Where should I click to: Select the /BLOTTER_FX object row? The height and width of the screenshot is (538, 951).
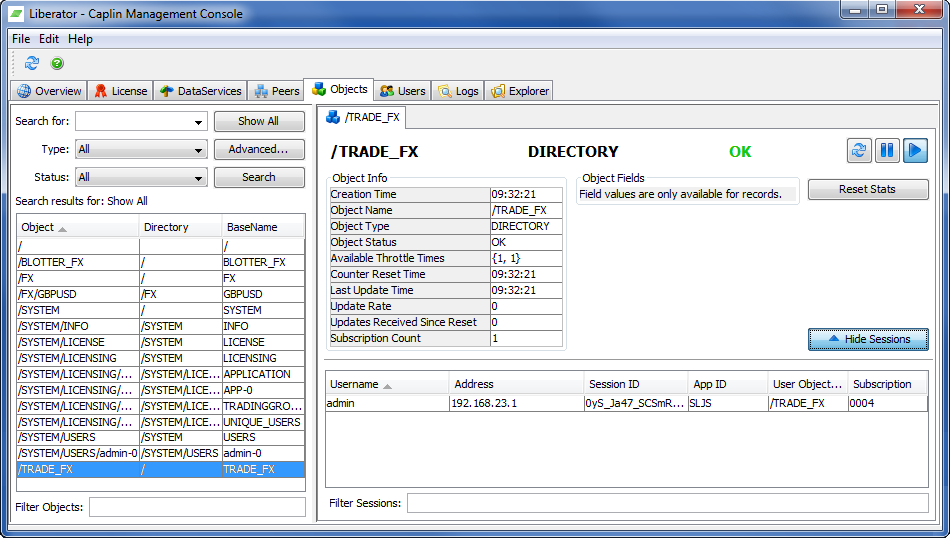pyautogui.click(x=161, y=262)
